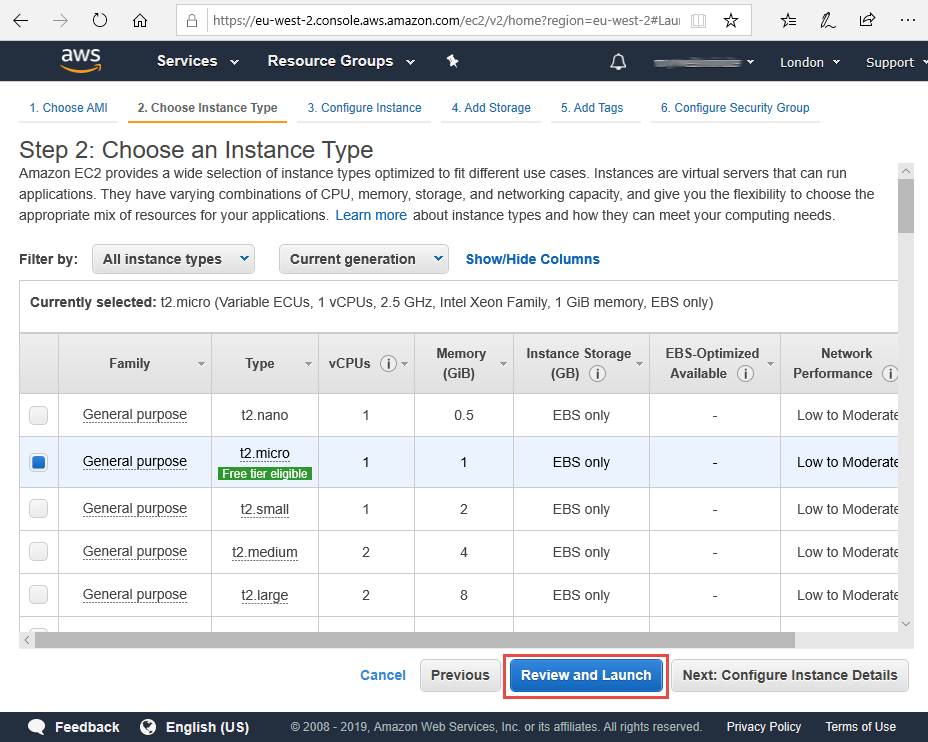The height and width of the screenshot is (742, 928).
Task: Open Family column sort arrow
Action: (x=201, y=364)
